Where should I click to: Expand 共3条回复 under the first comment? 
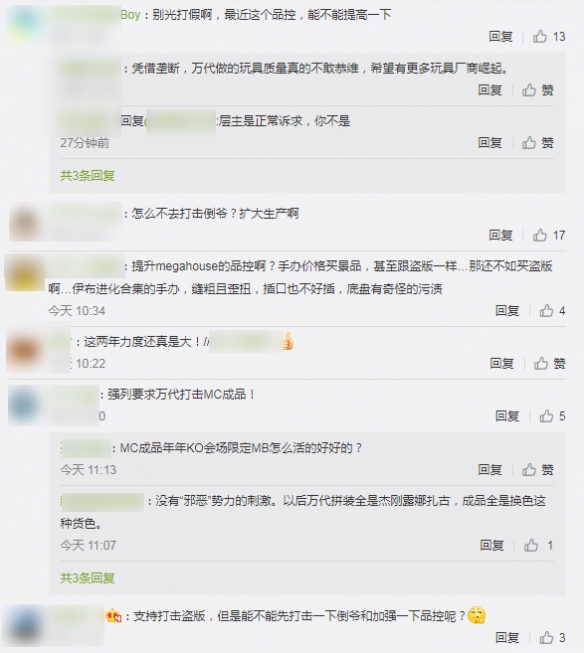click(87, 176)
